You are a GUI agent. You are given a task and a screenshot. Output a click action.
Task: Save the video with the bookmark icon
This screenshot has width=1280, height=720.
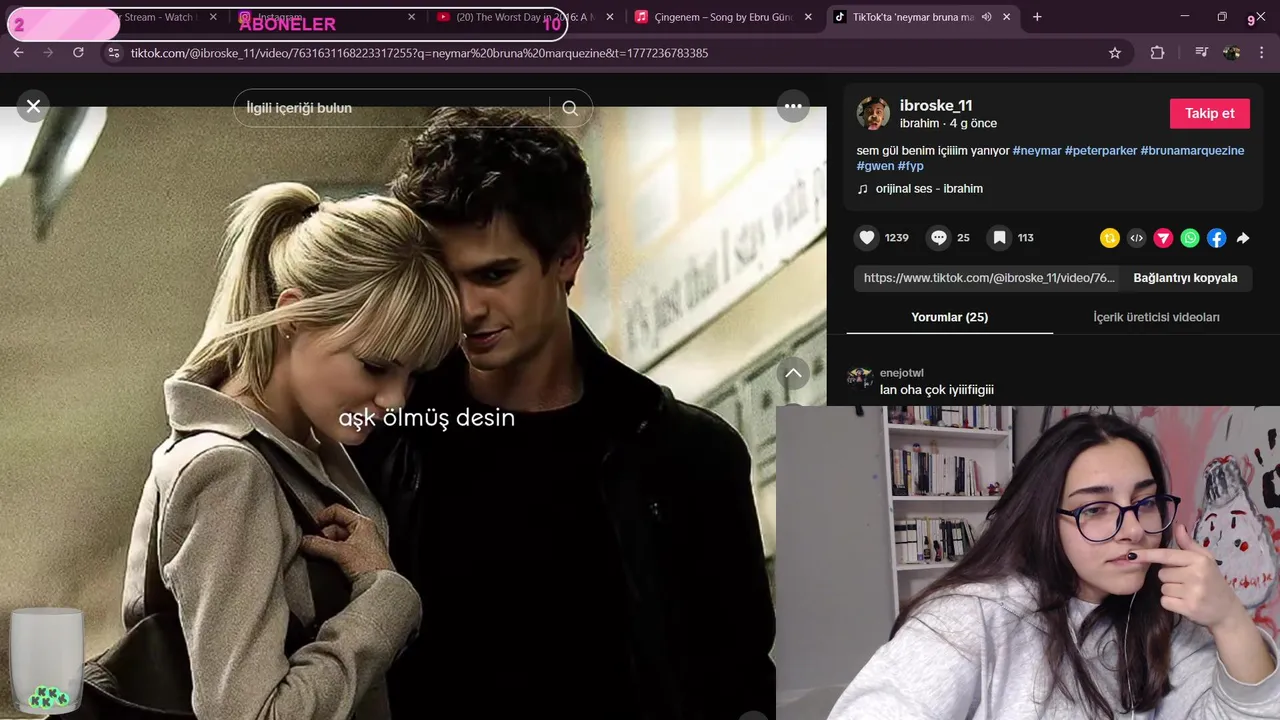[x=999, y=238]
